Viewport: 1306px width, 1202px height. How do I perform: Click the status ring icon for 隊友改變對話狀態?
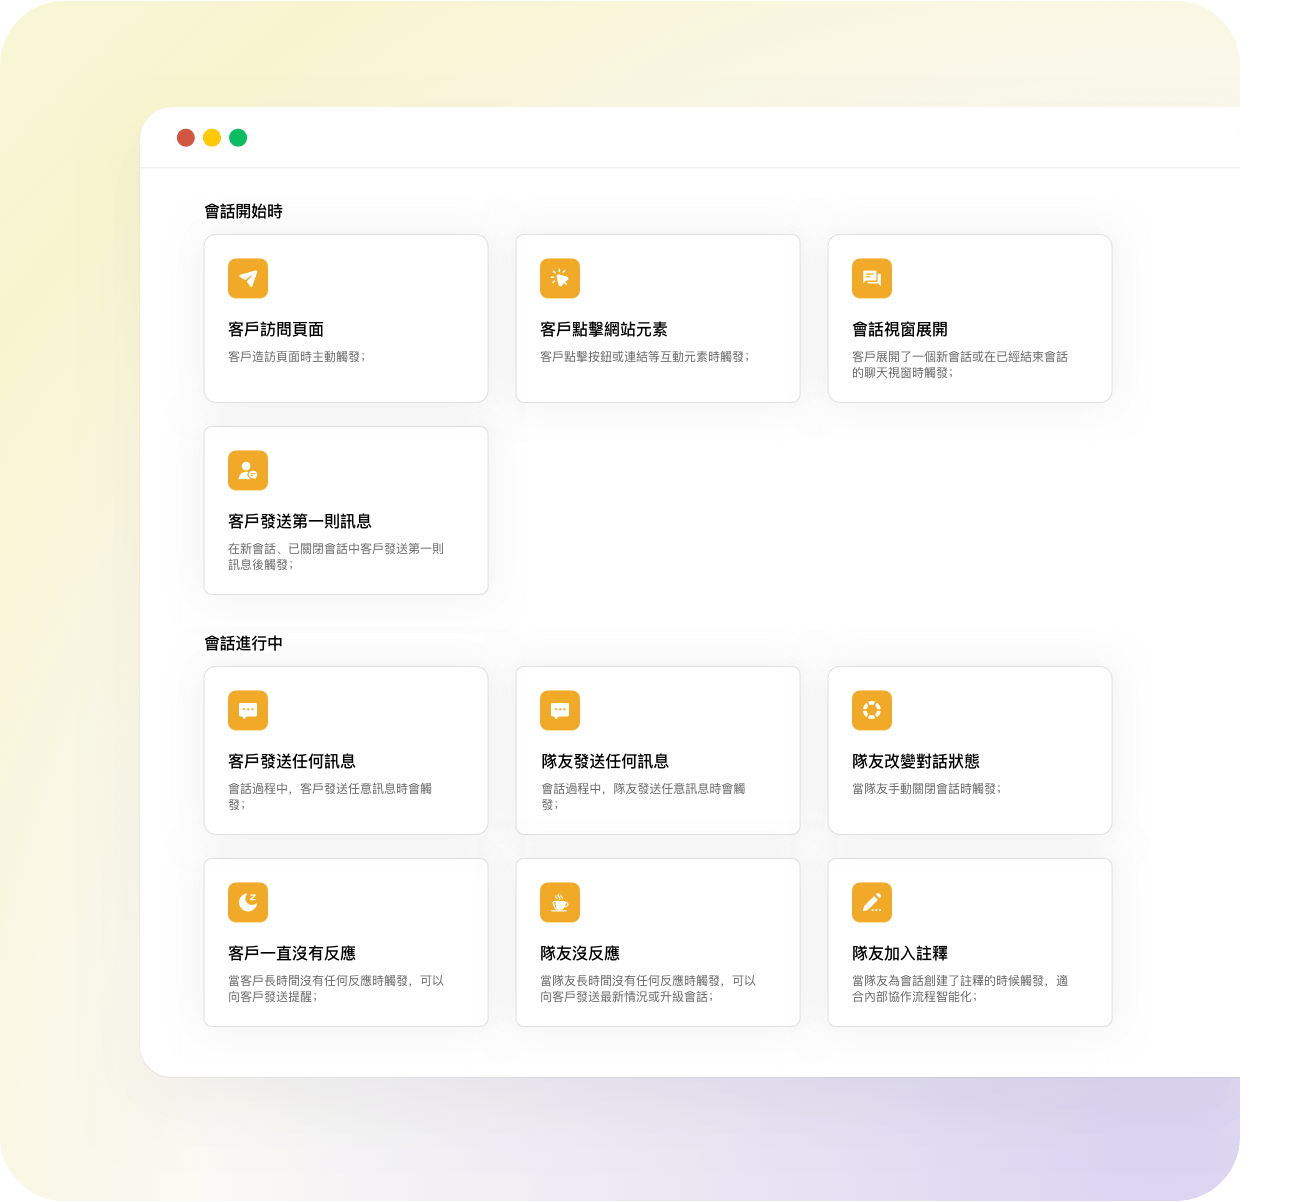pos(872,711)
